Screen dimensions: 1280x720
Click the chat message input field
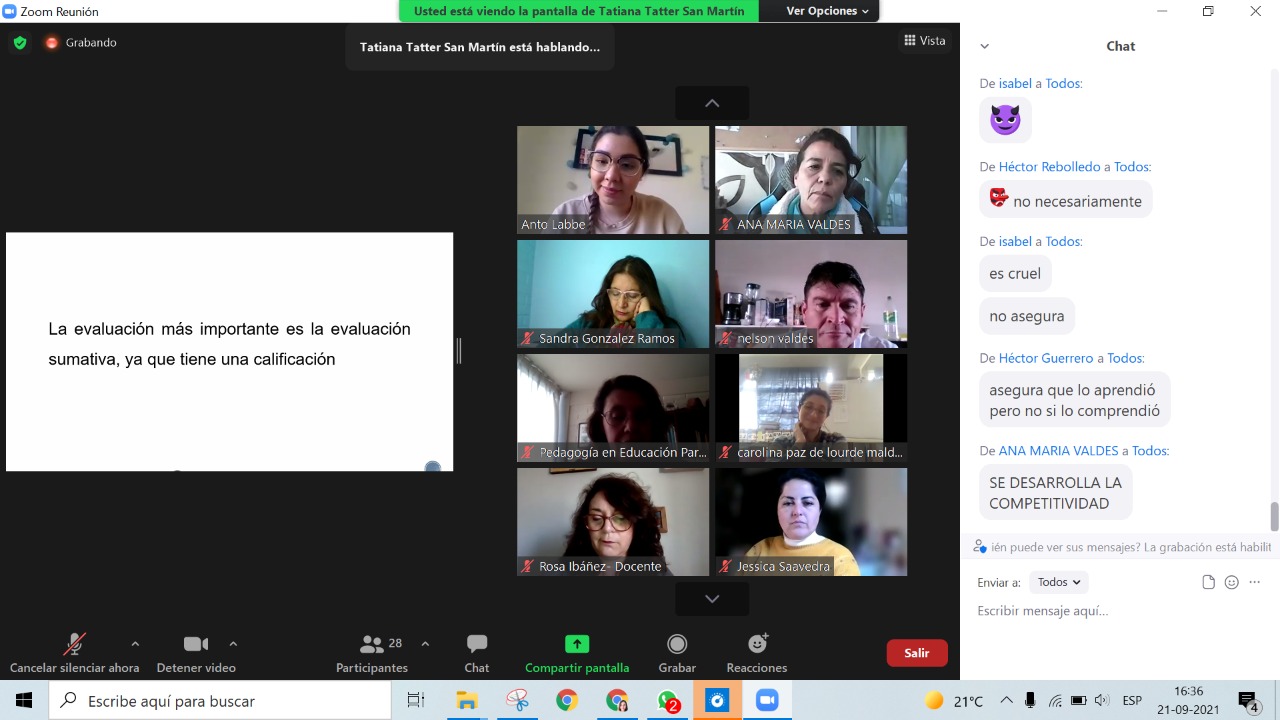pyautogui.click(x=1110, y=611)
